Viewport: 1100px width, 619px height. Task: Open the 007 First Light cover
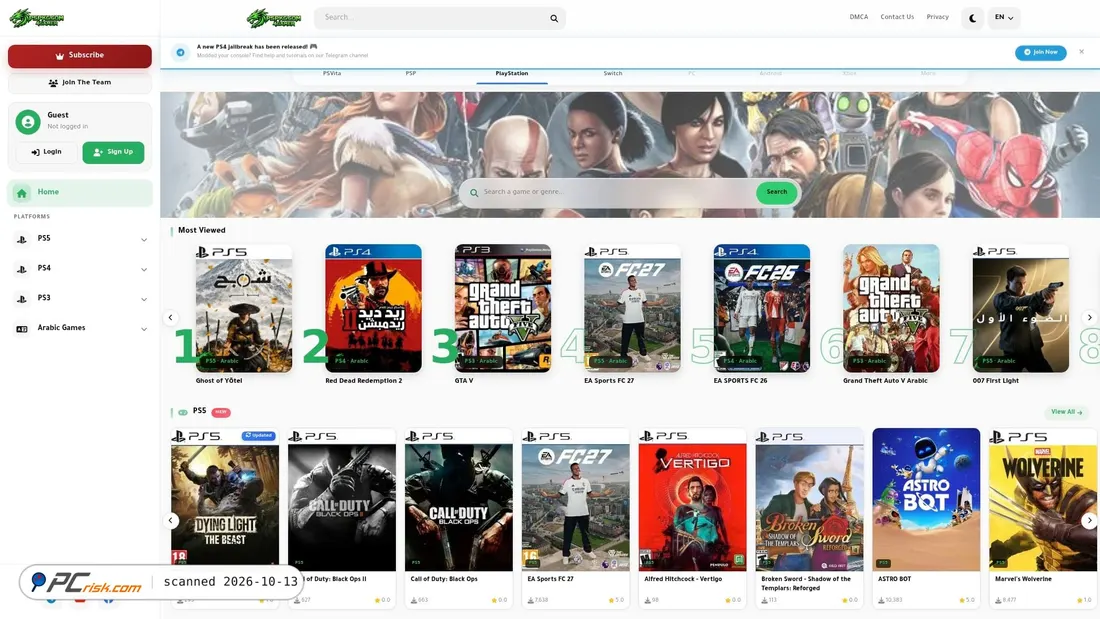pos(1021,309)
